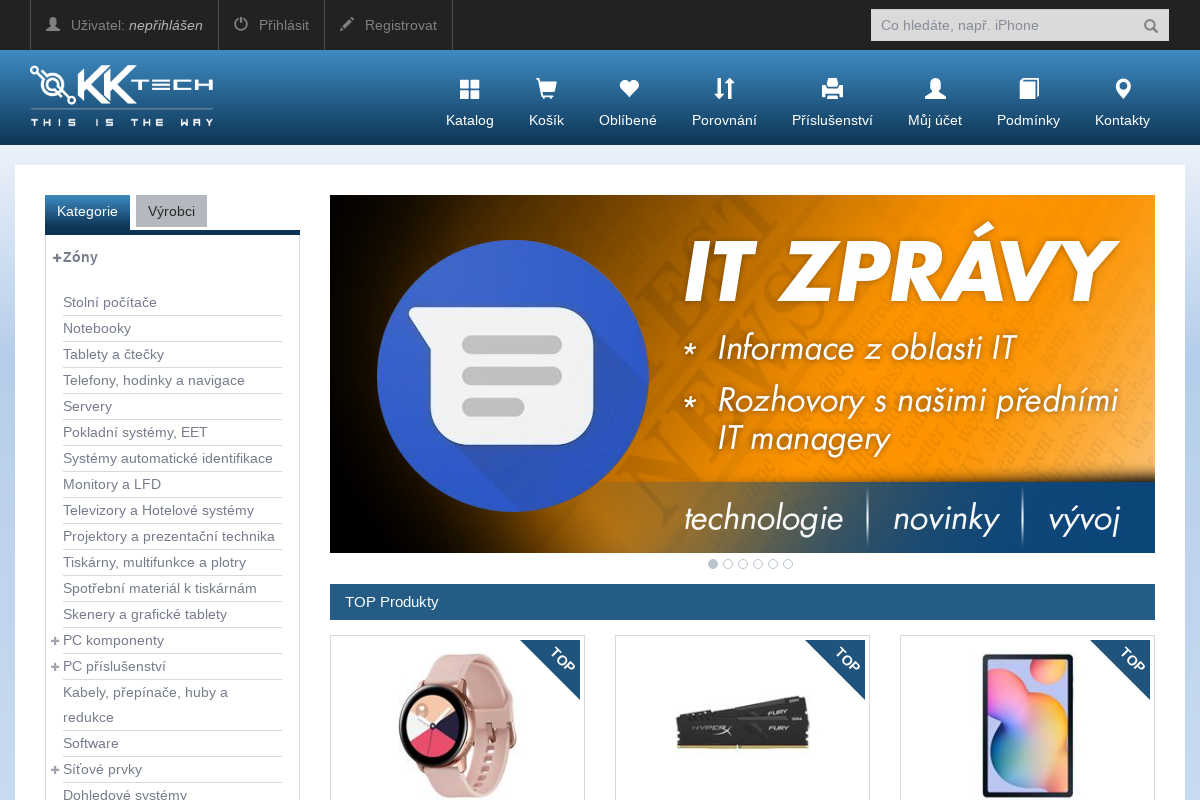Switch to the Kategorie tab
Image resolution: width=1200 pixels, height=800 pixels.
87,211
